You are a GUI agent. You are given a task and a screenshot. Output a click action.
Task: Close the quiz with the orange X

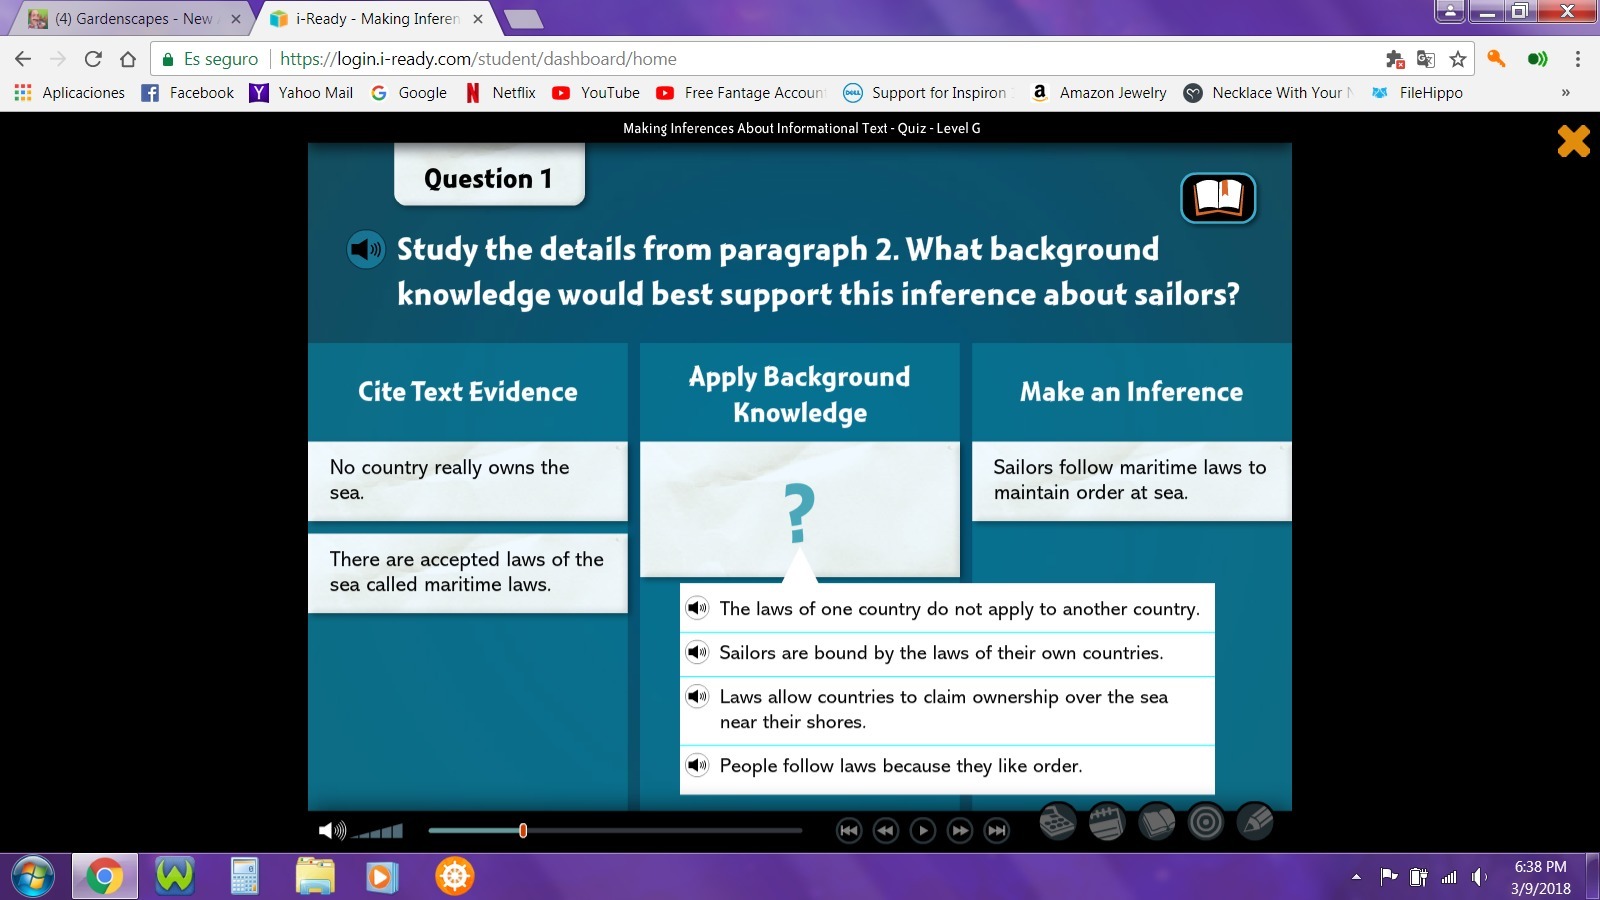click(x=1573, y=141)
